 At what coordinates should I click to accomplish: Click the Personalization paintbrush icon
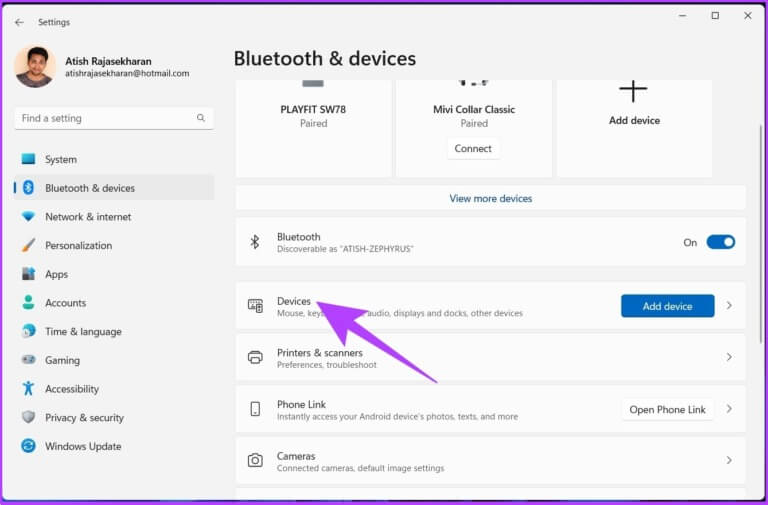point(28,245)
